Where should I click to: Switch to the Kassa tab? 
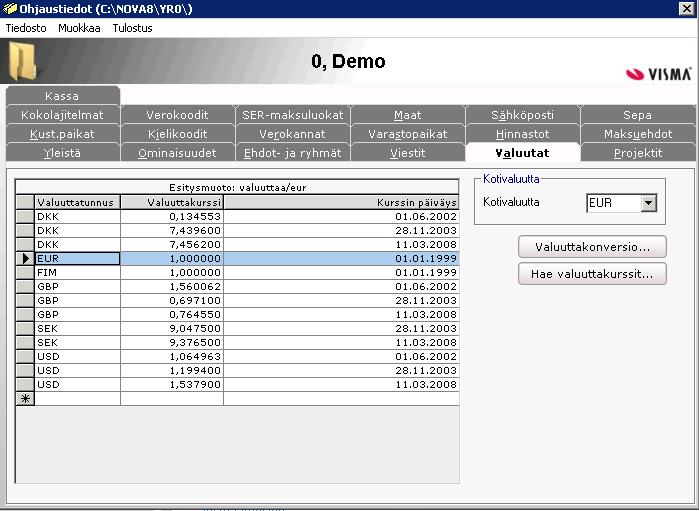tap(62, 96)
